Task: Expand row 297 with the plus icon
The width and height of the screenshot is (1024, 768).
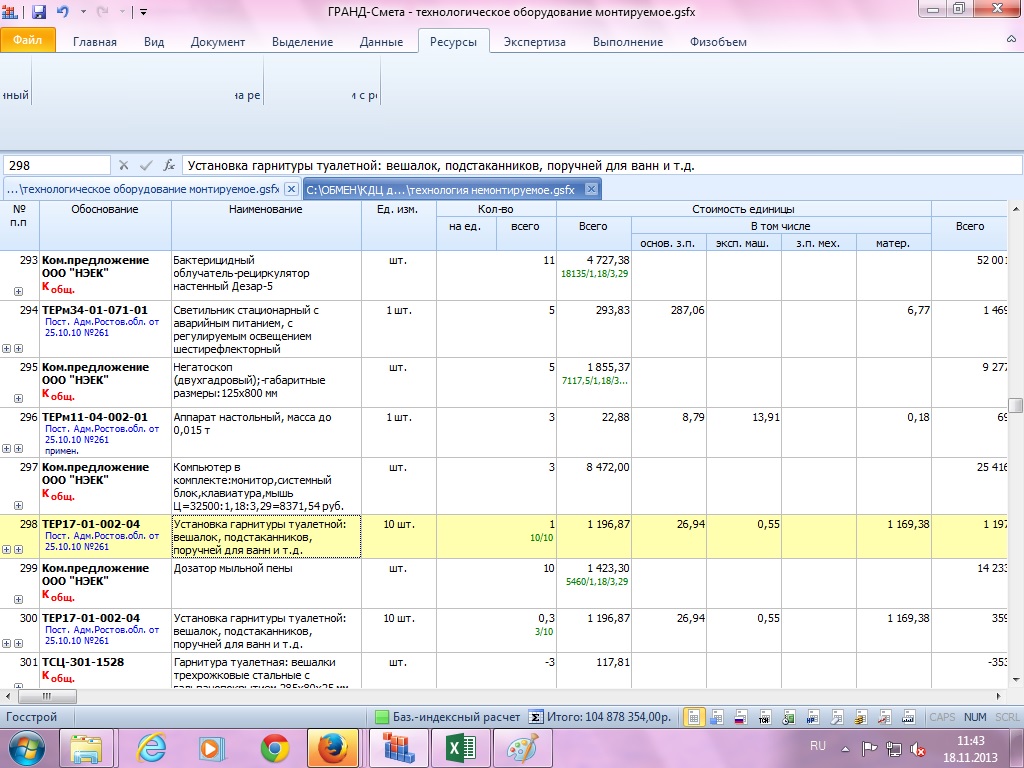Action: (x=18, y=506)
